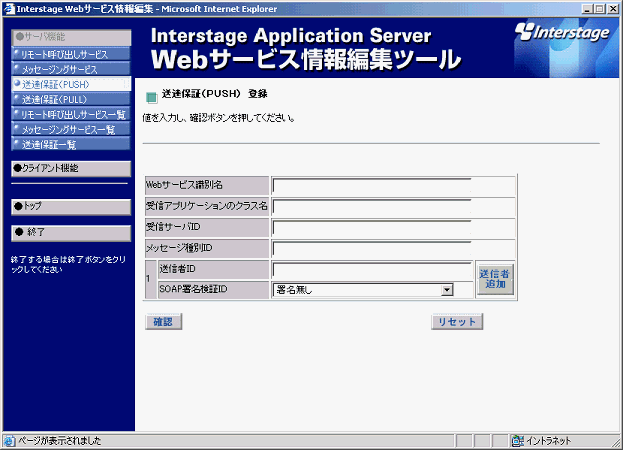The image size is (623, 450).
Task: Click the イントラネット zone icon in status bar
Action: pyautogui.click(x=517, y=440)
